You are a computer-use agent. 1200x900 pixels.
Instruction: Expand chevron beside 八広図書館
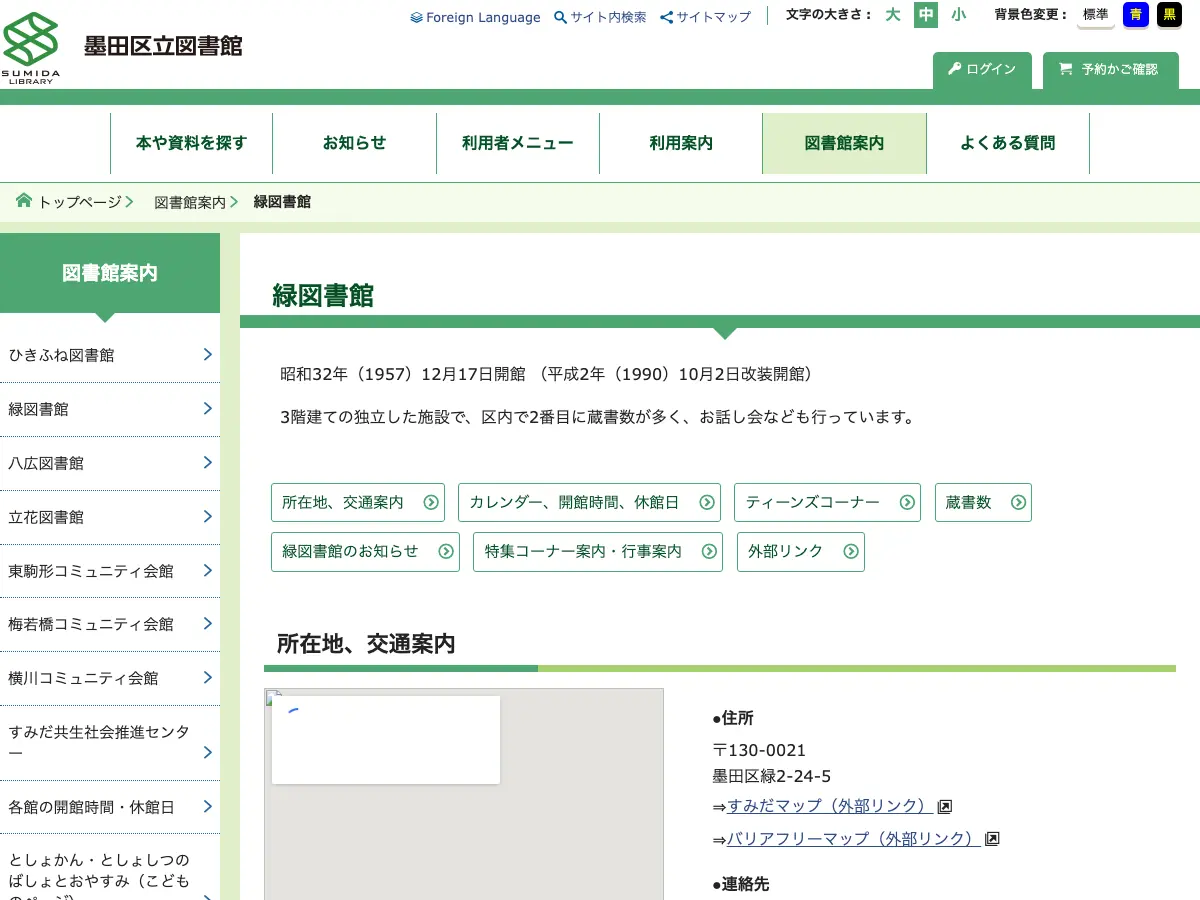point(207,462)
